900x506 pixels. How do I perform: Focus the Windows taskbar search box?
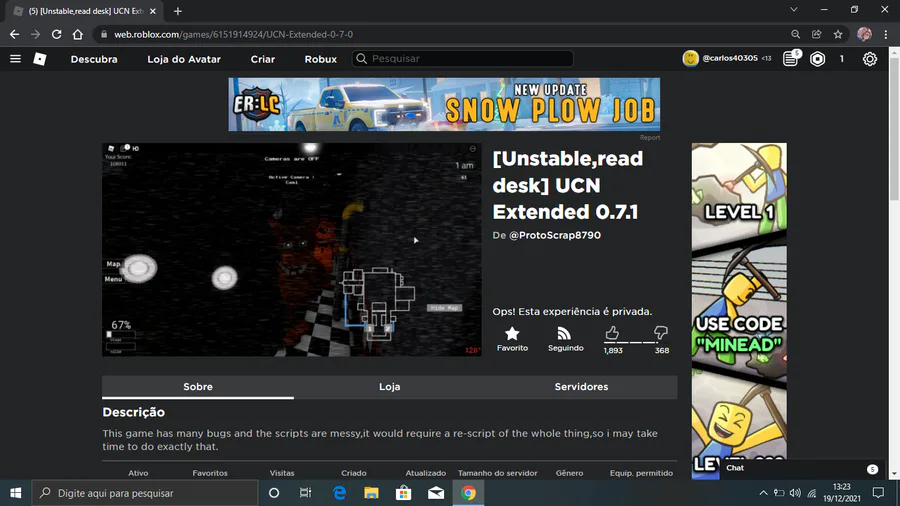tap(145, 493)
